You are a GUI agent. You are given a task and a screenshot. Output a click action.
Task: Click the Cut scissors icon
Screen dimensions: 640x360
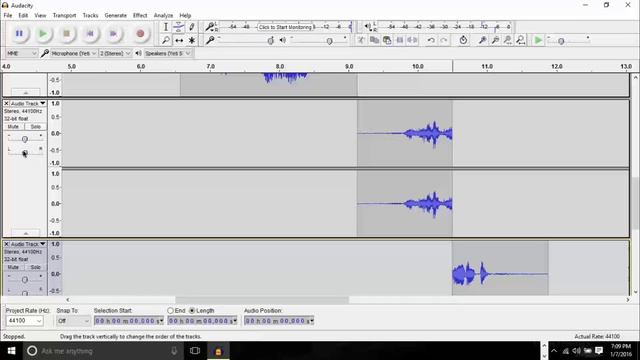361,40
